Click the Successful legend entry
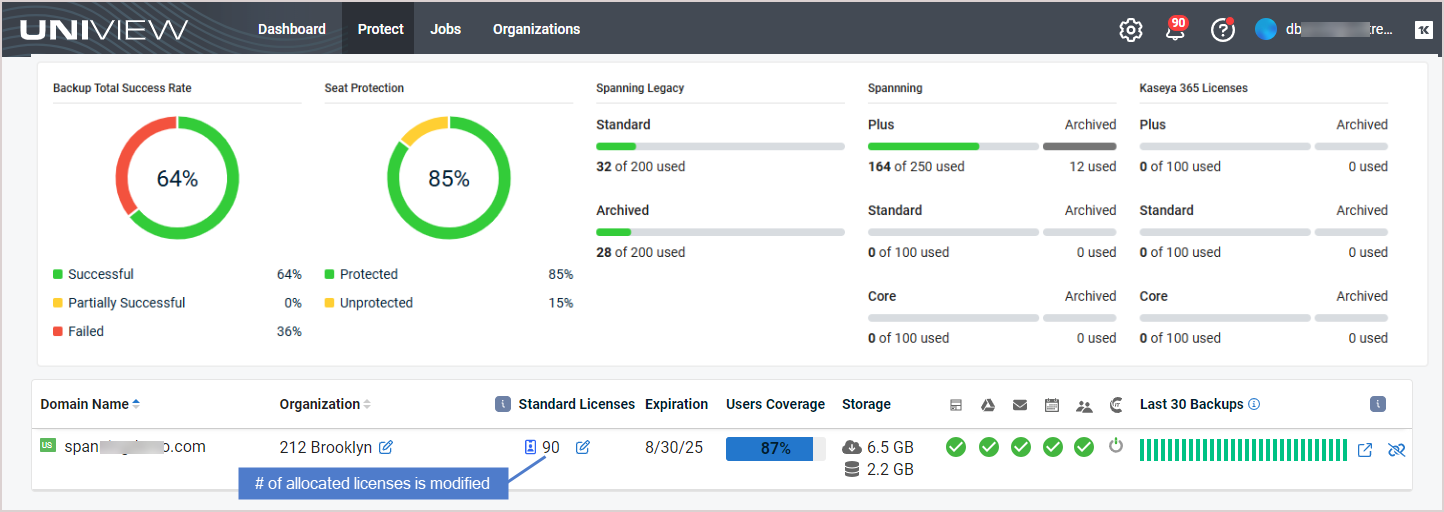 (x=93, y=274)
